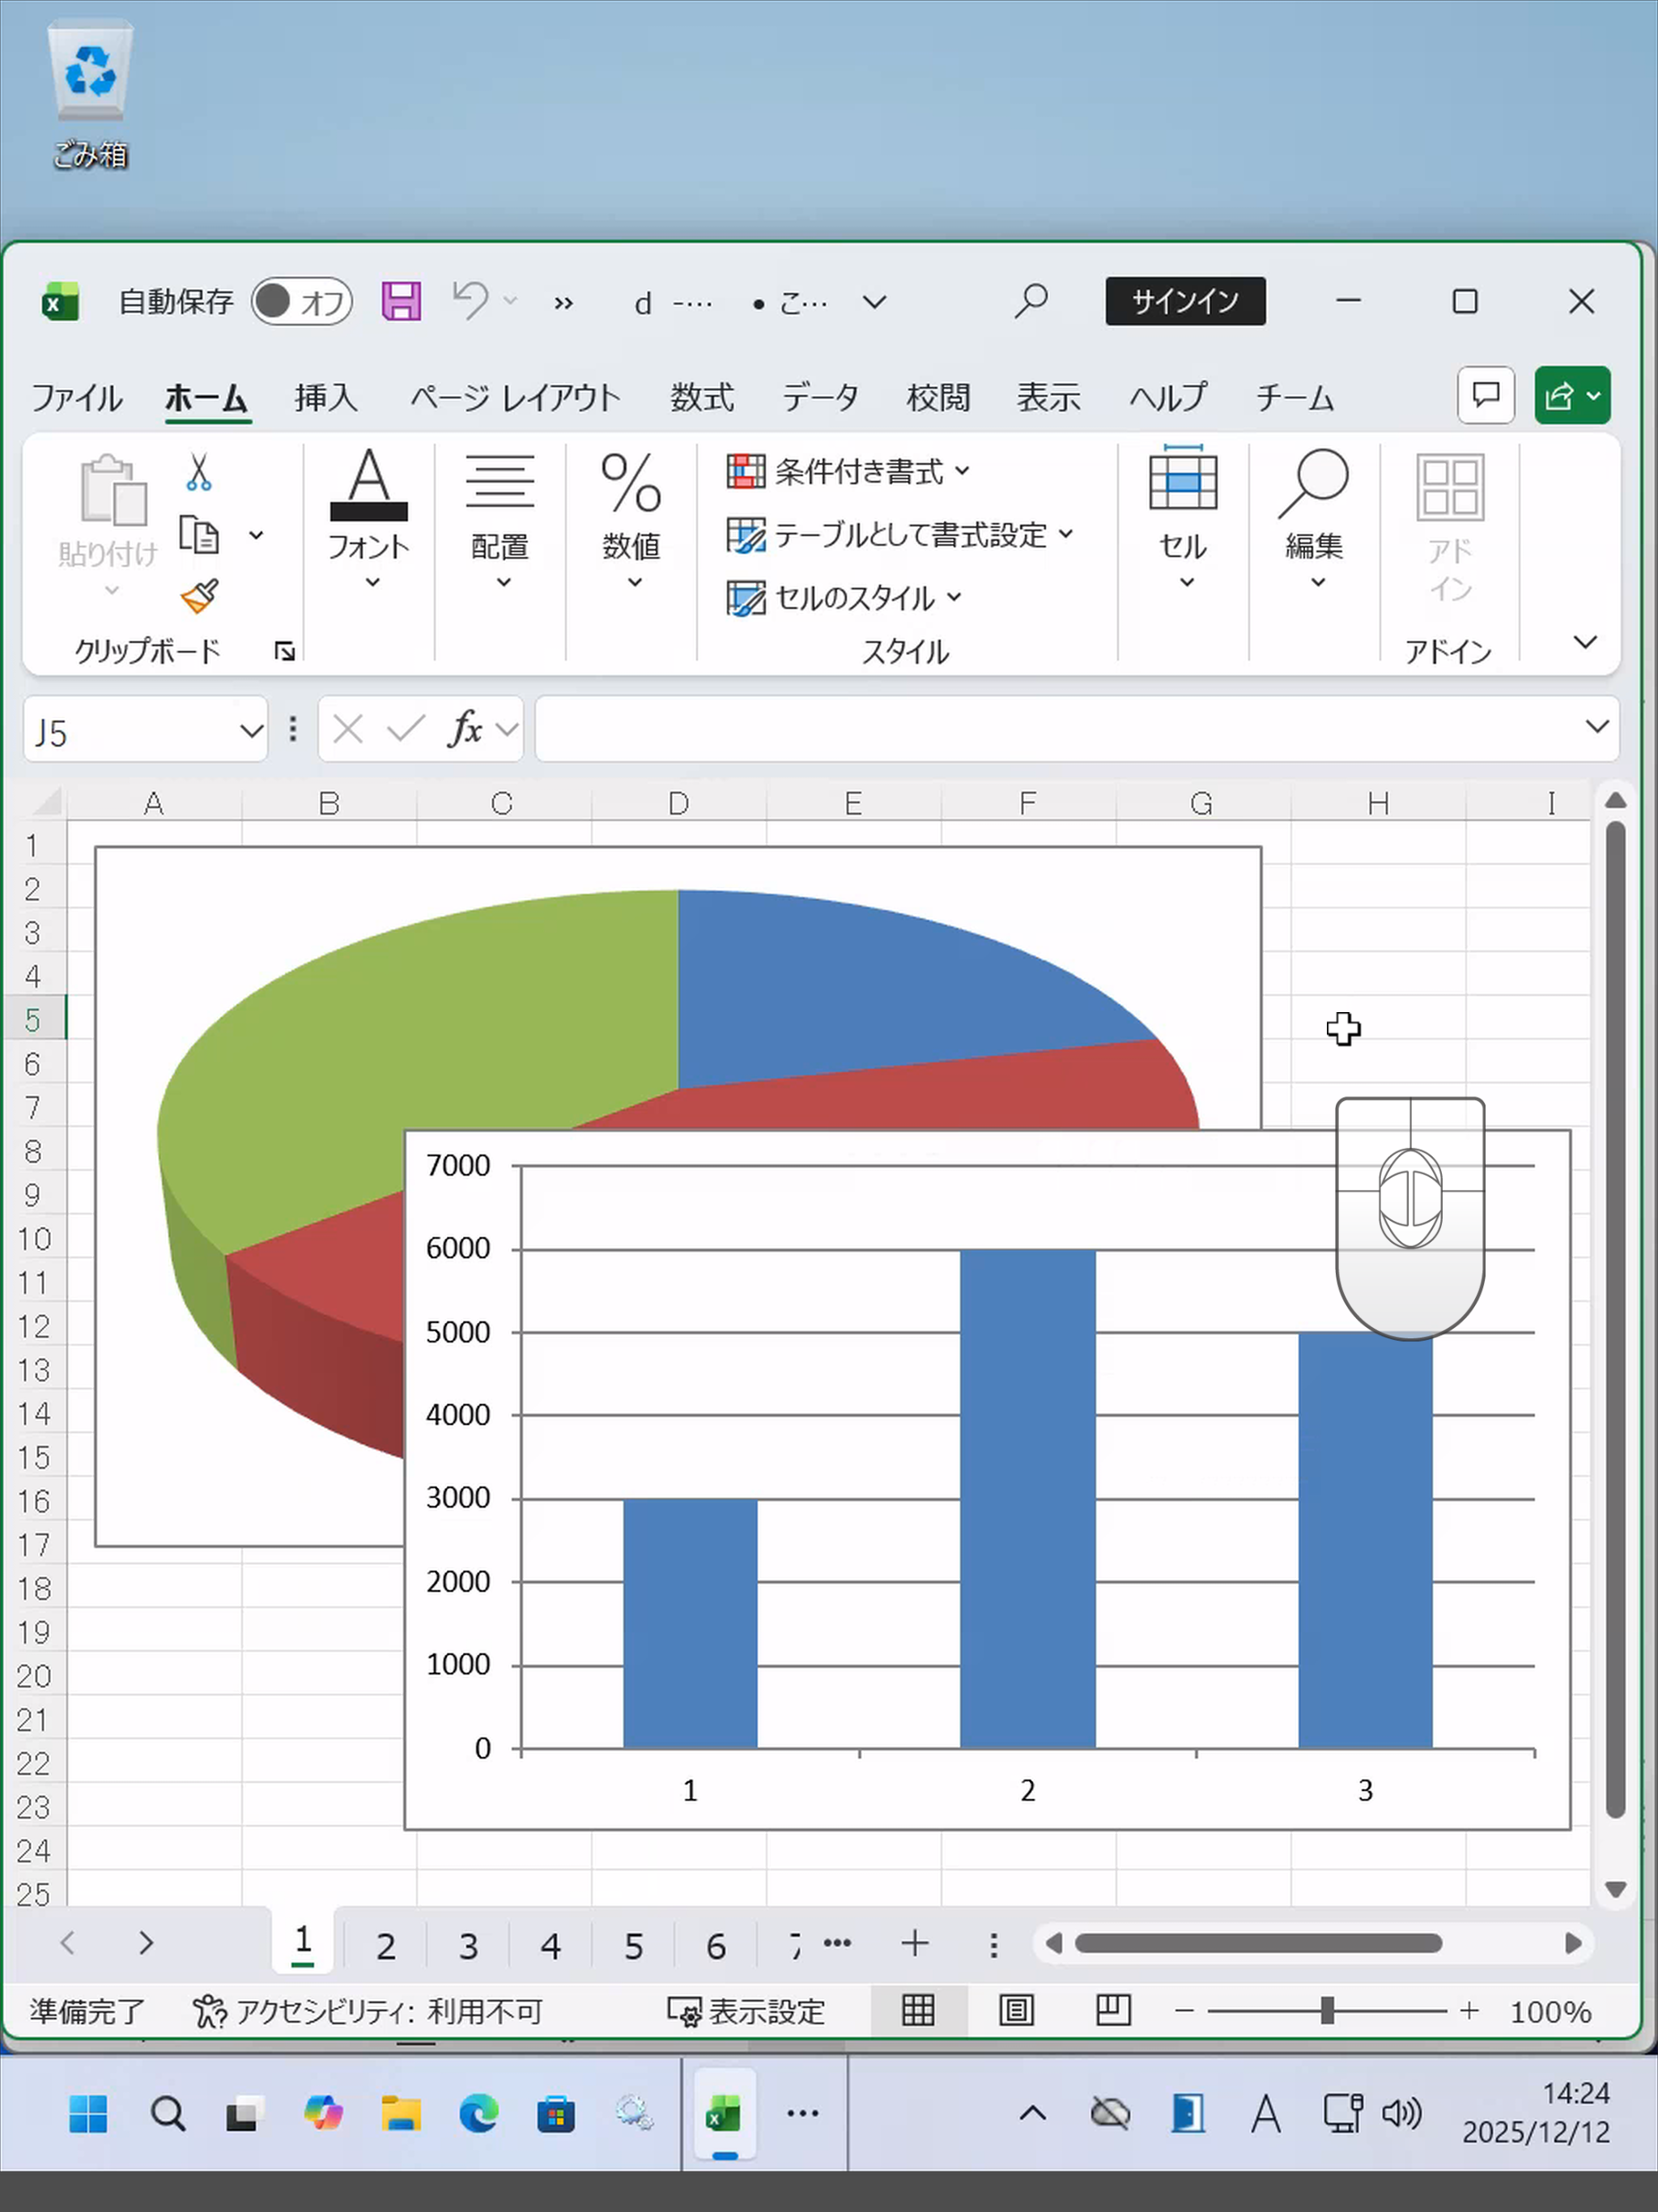Select the Format Painter brush icon
This screenshot has height=2212, width=1658.
199,597
